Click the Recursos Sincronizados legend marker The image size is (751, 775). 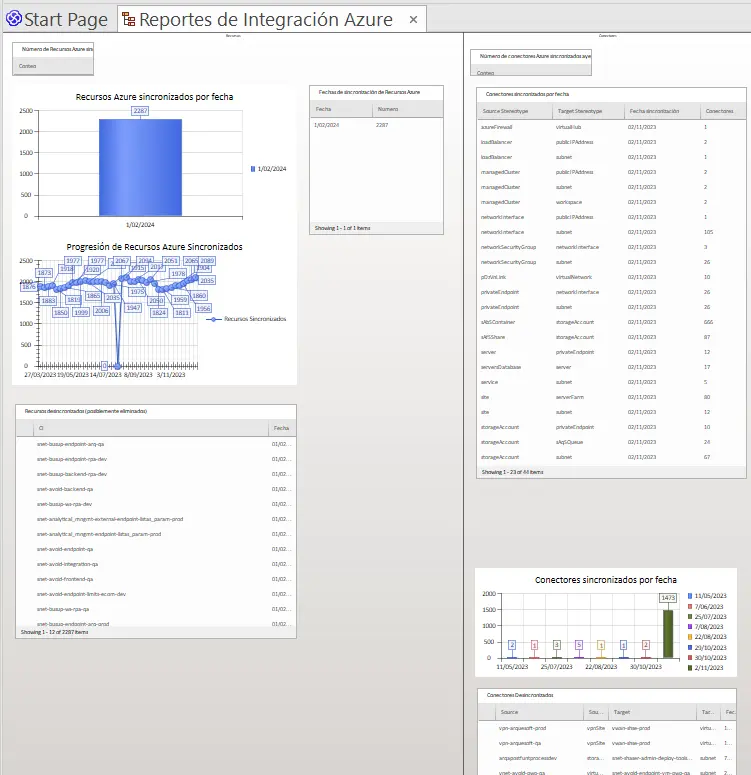coord(214,319)
